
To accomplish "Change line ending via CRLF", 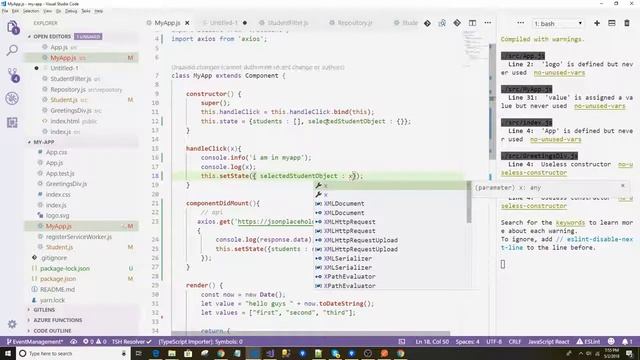I will coord(515,342).
